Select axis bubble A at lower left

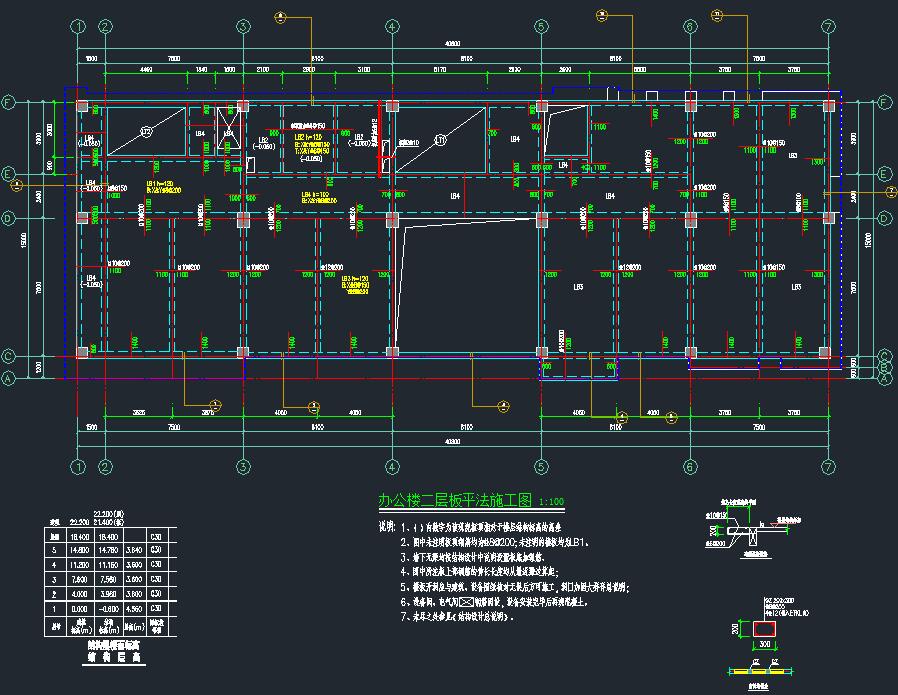coord(8,378)
